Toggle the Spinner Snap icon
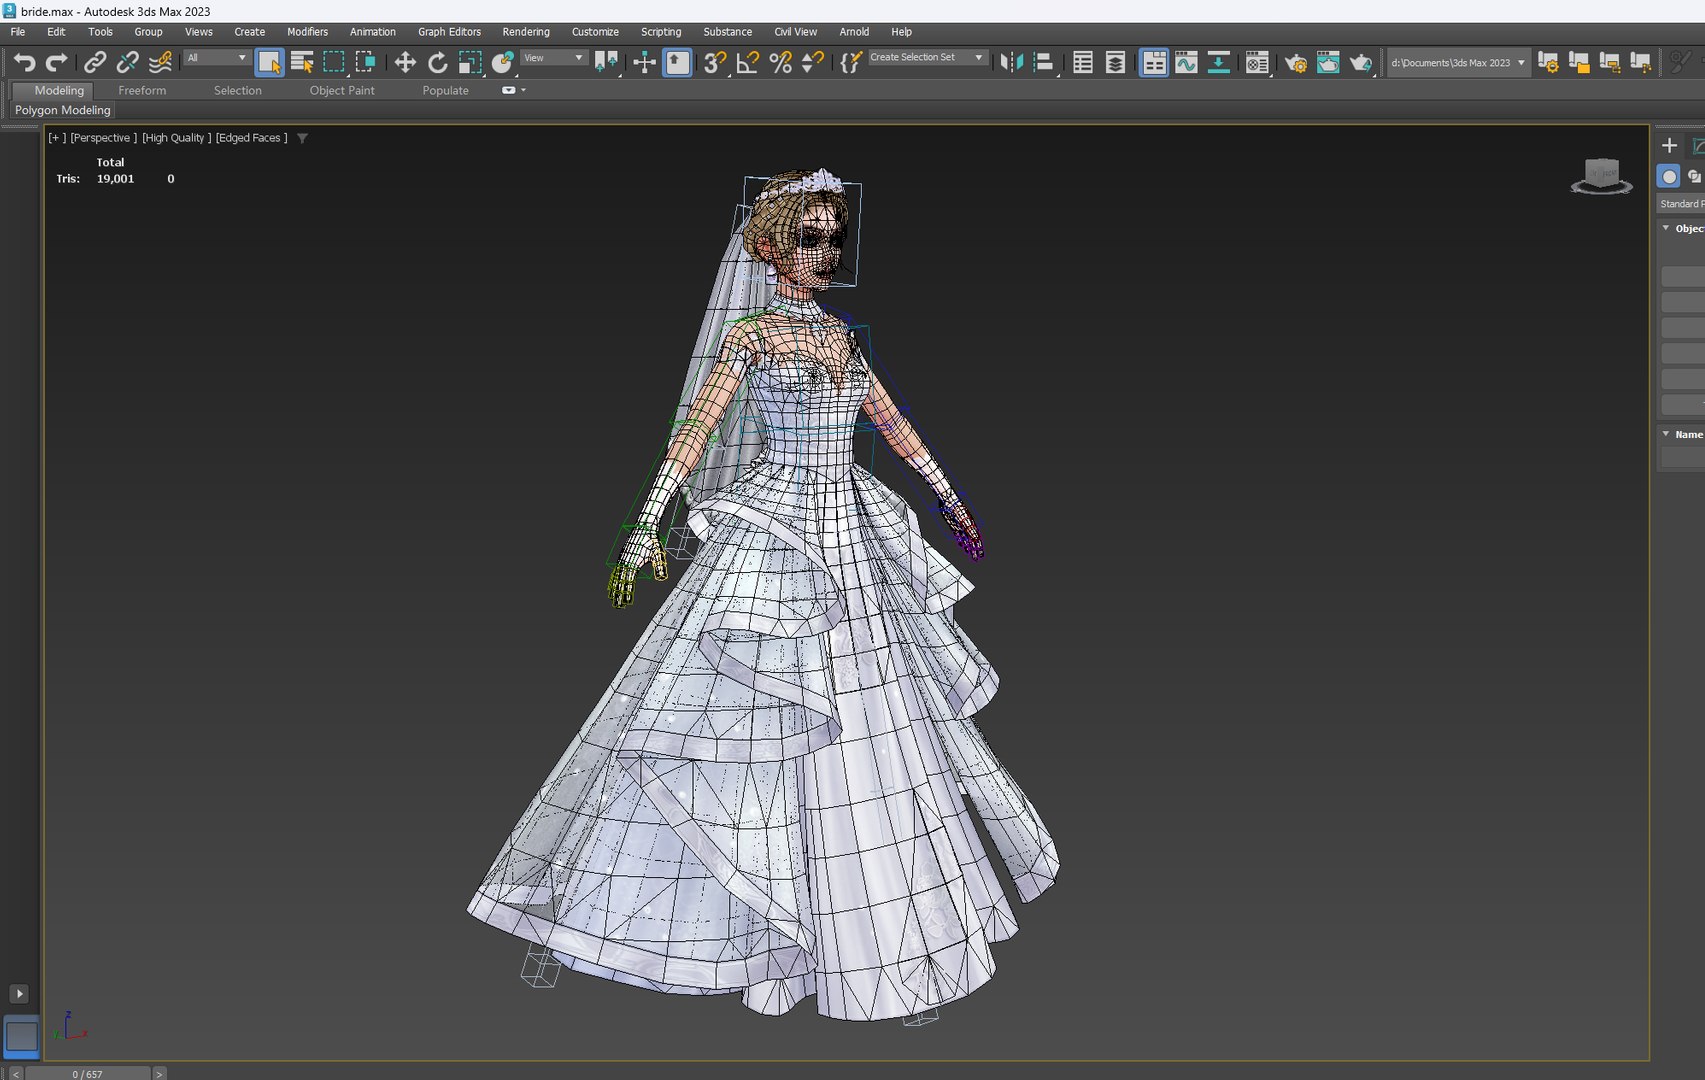 point(813,63)
